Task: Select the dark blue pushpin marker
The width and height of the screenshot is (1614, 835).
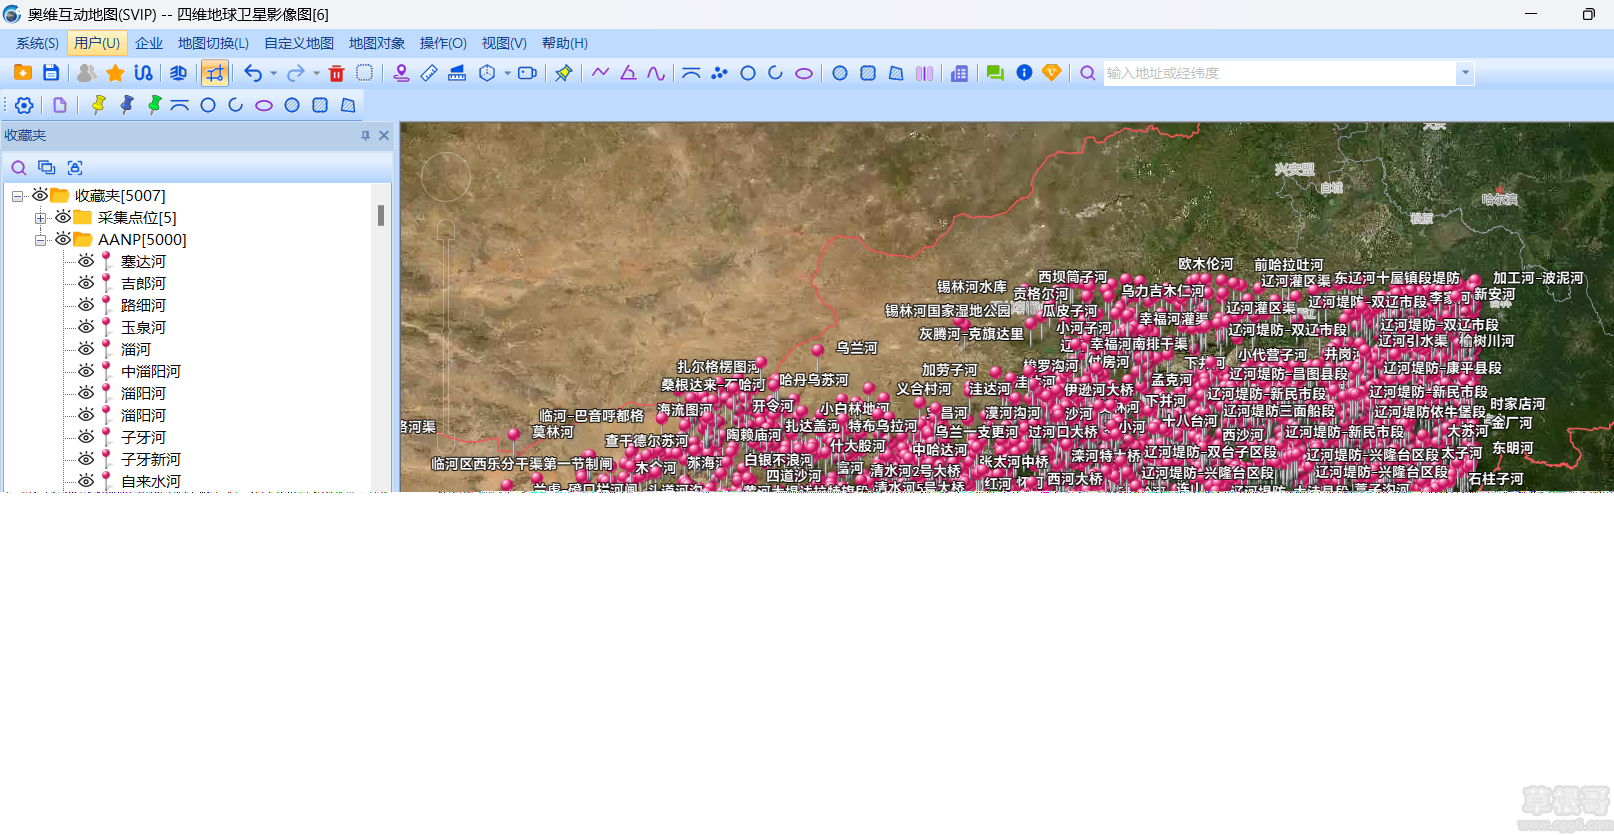Action: pyautogui.click(x=126, y=105)
